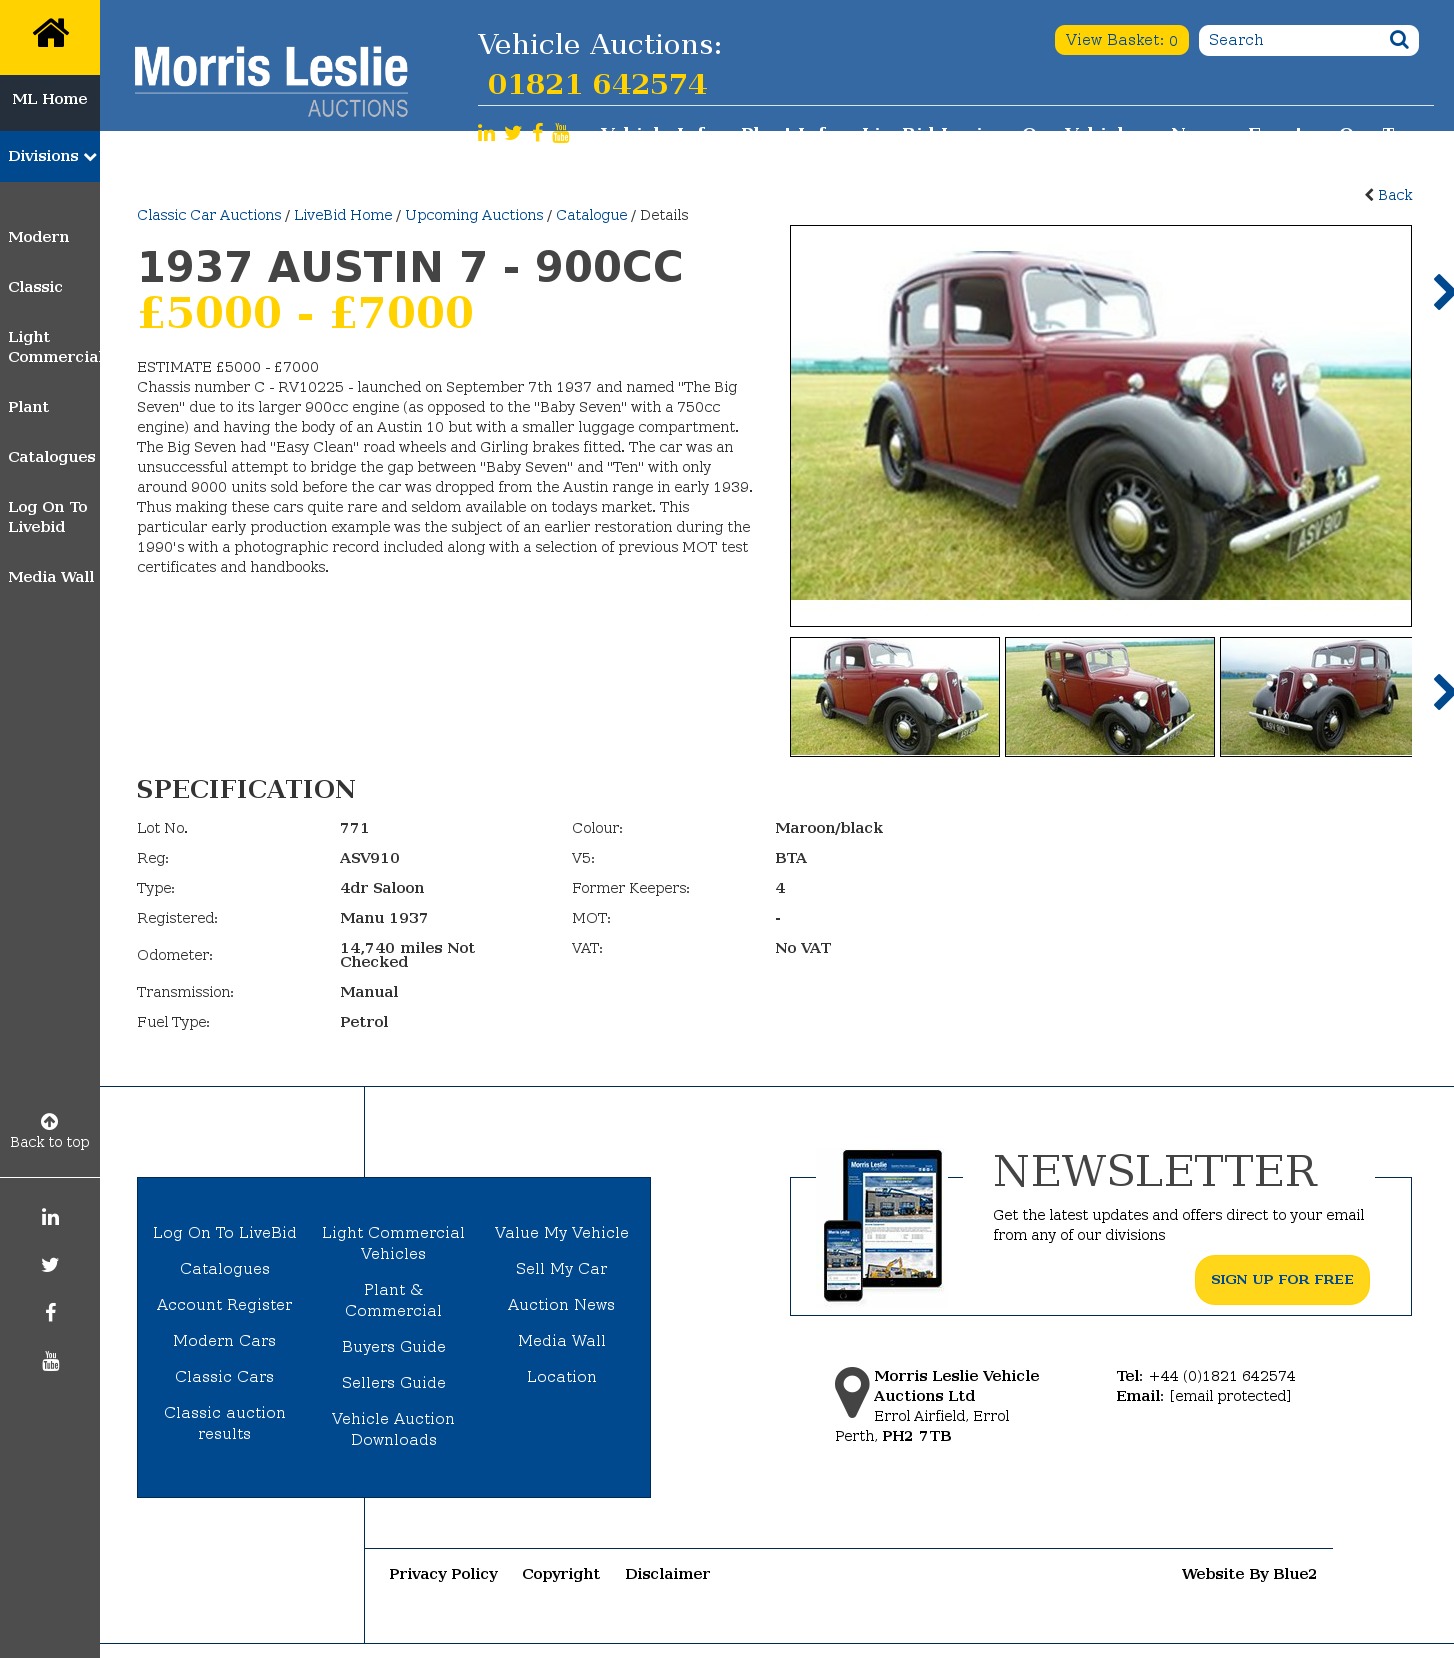
Task: Open Vehicle Auction Downloads link
Action: (x=394, y=1429)
